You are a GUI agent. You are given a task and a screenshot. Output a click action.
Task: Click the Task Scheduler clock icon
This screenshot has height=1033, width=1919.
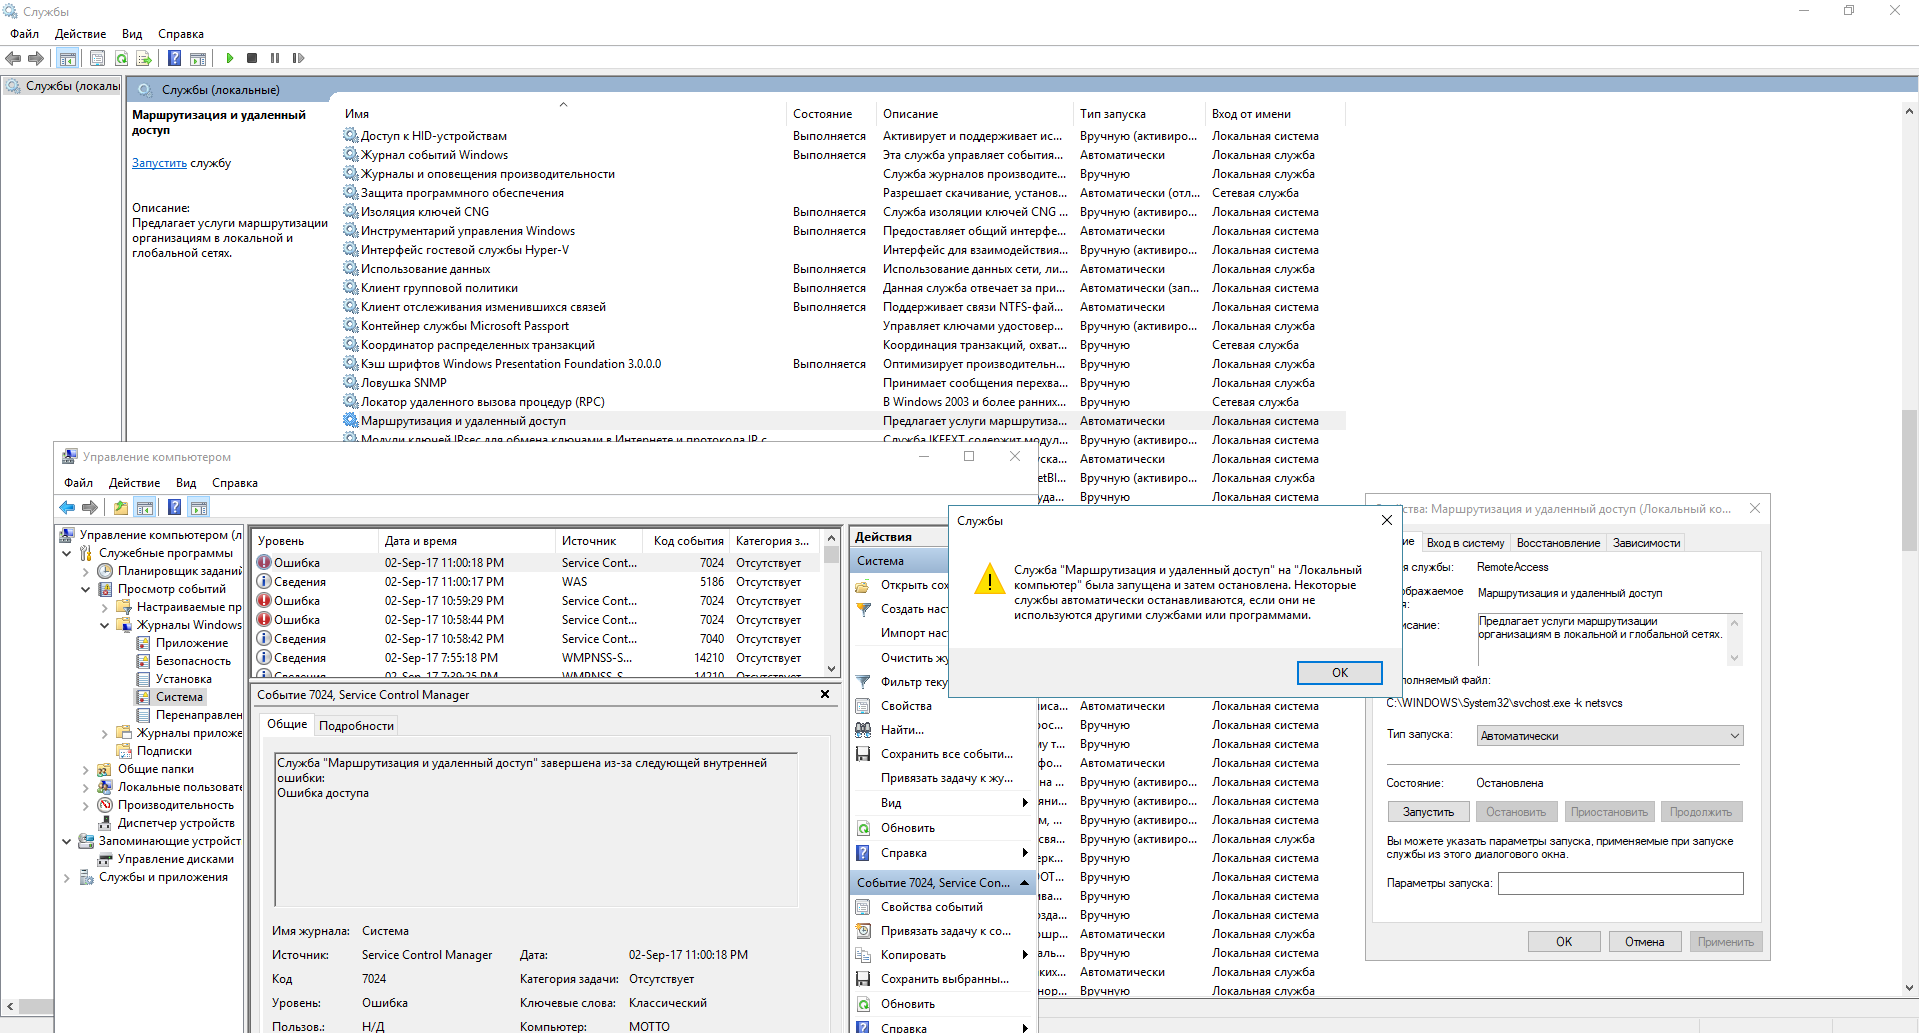[x=105, y=571]
